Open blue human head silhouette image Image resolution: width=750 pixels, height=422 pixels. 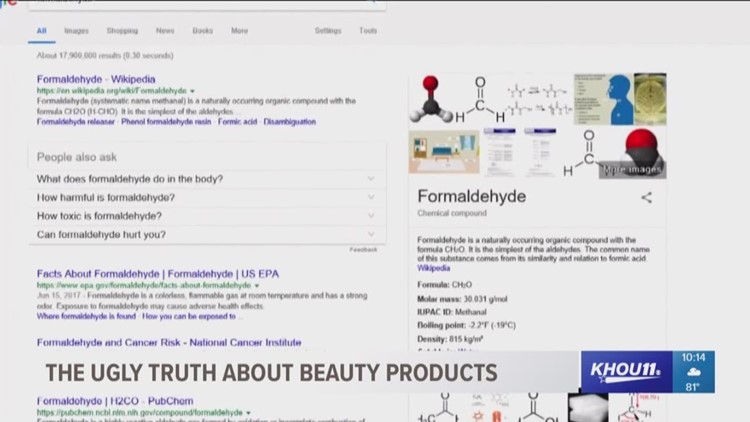click(604, 99)
